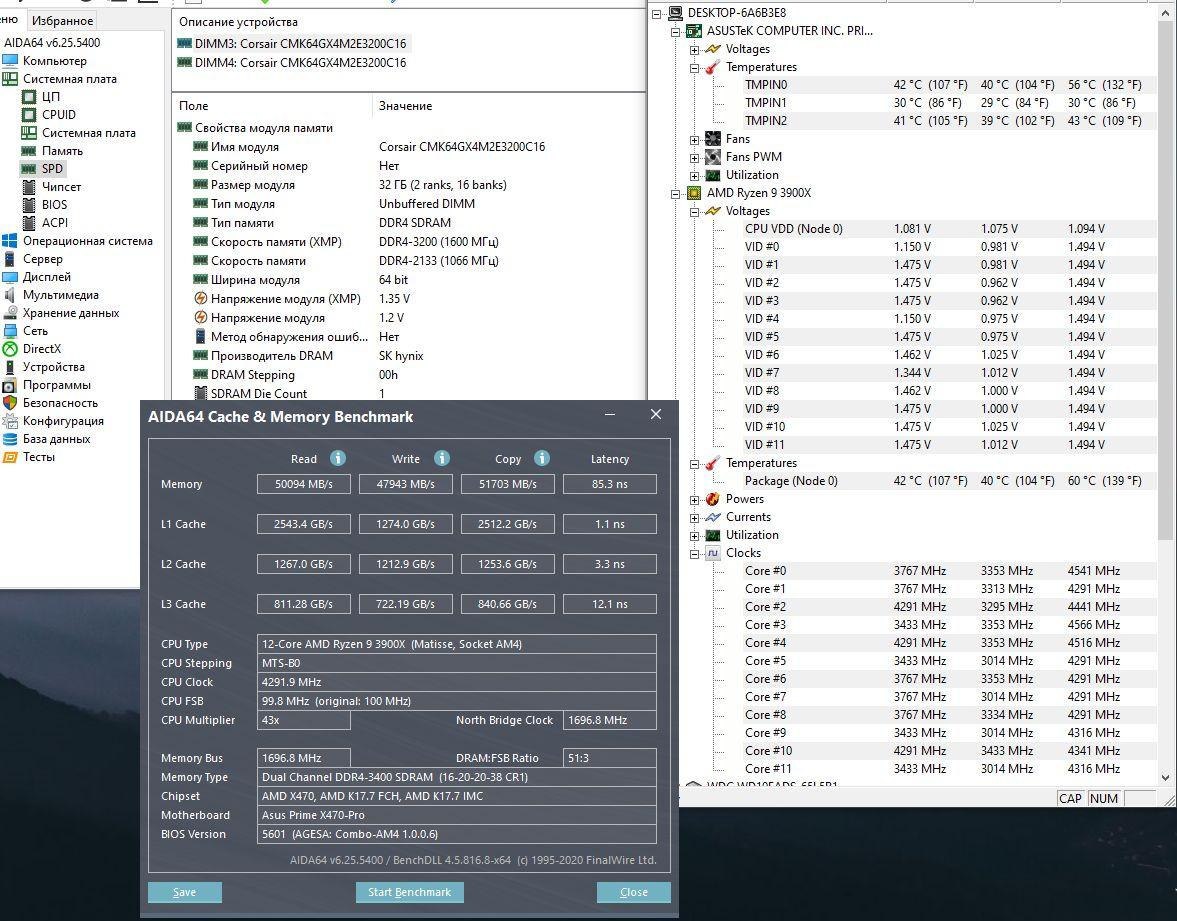This screenshot has width=1177, height=921.
Task: Click the L3 Cache Copy 840.66 GB/s field
Action: 507,603
